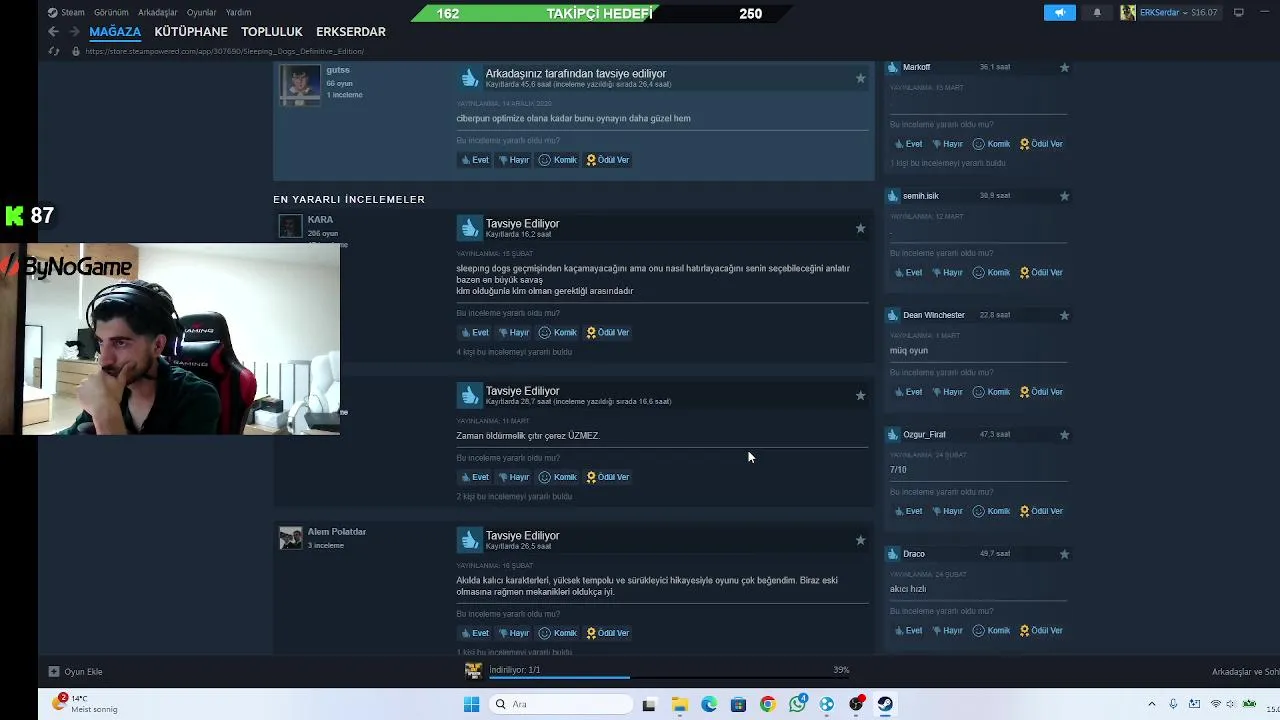Open WhatsApp from taskbar
The image size is (1280, 720).
pyautogui.click(x=797, y=704)
